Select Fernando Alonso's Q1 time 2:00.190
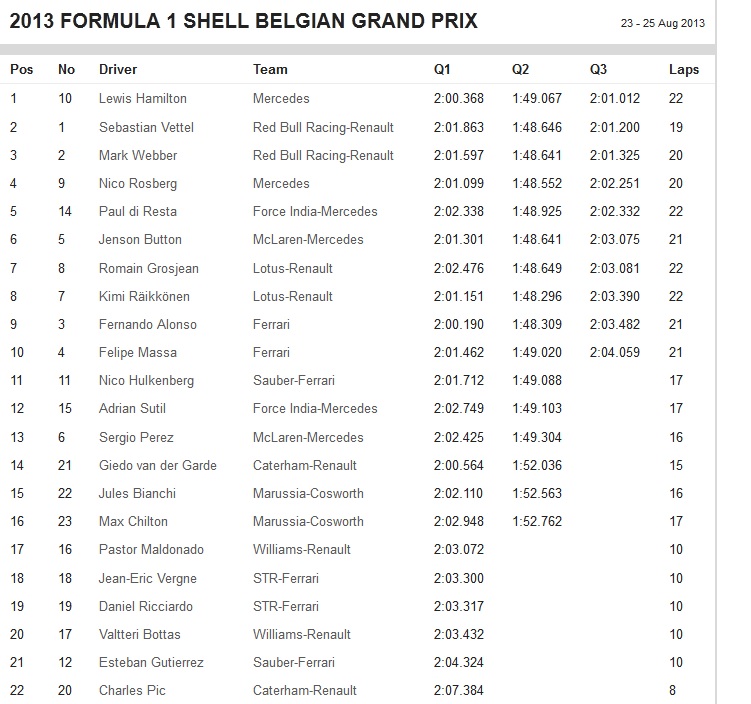The height and width of the screenshot is (704, 751). coord(458,324)
